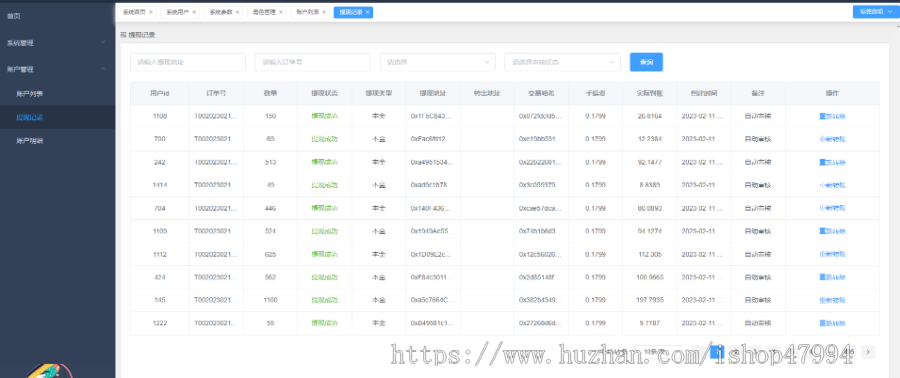Click the 实际到账 column header
This screenshot has width=900, height=378.
(x=649, y=93)
